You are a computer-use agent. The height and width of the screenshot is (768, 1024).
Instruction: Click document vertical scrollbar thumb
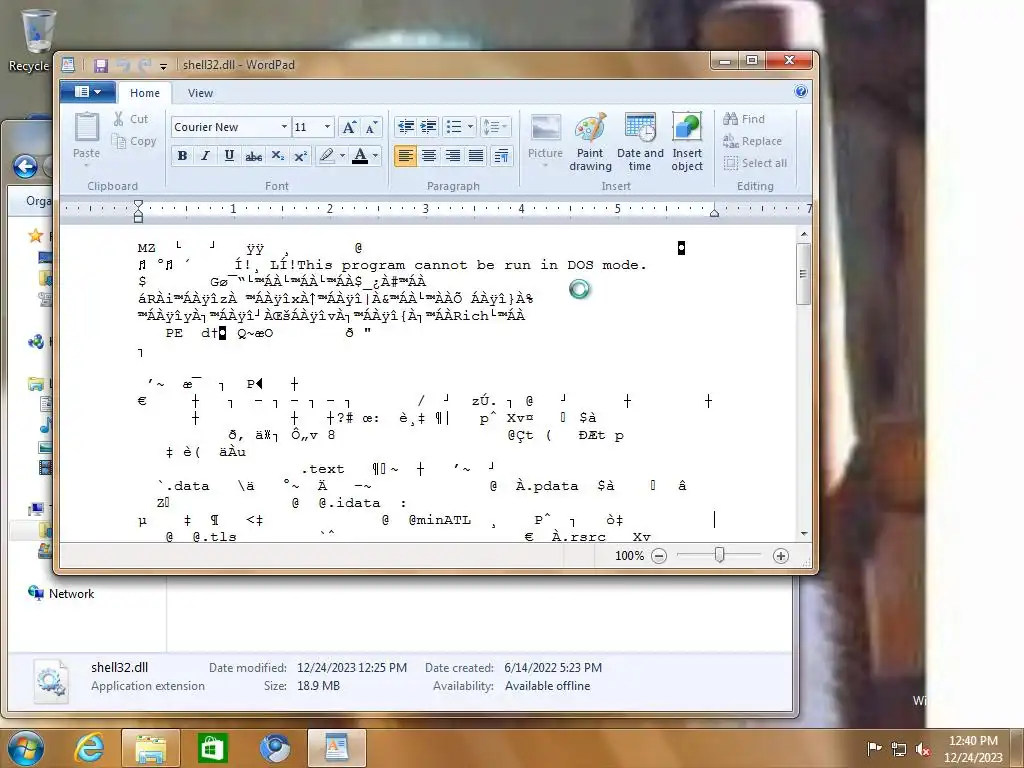[803, 273]
